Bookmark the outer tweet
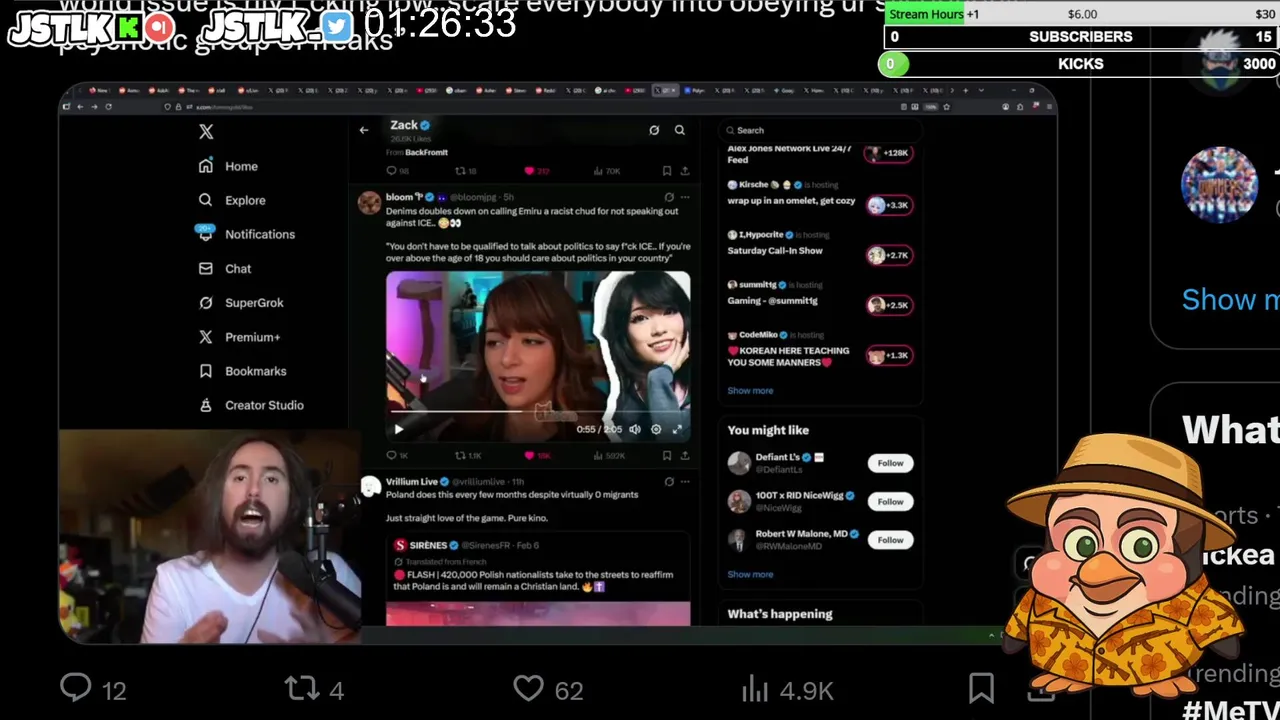 pos(981,688)
